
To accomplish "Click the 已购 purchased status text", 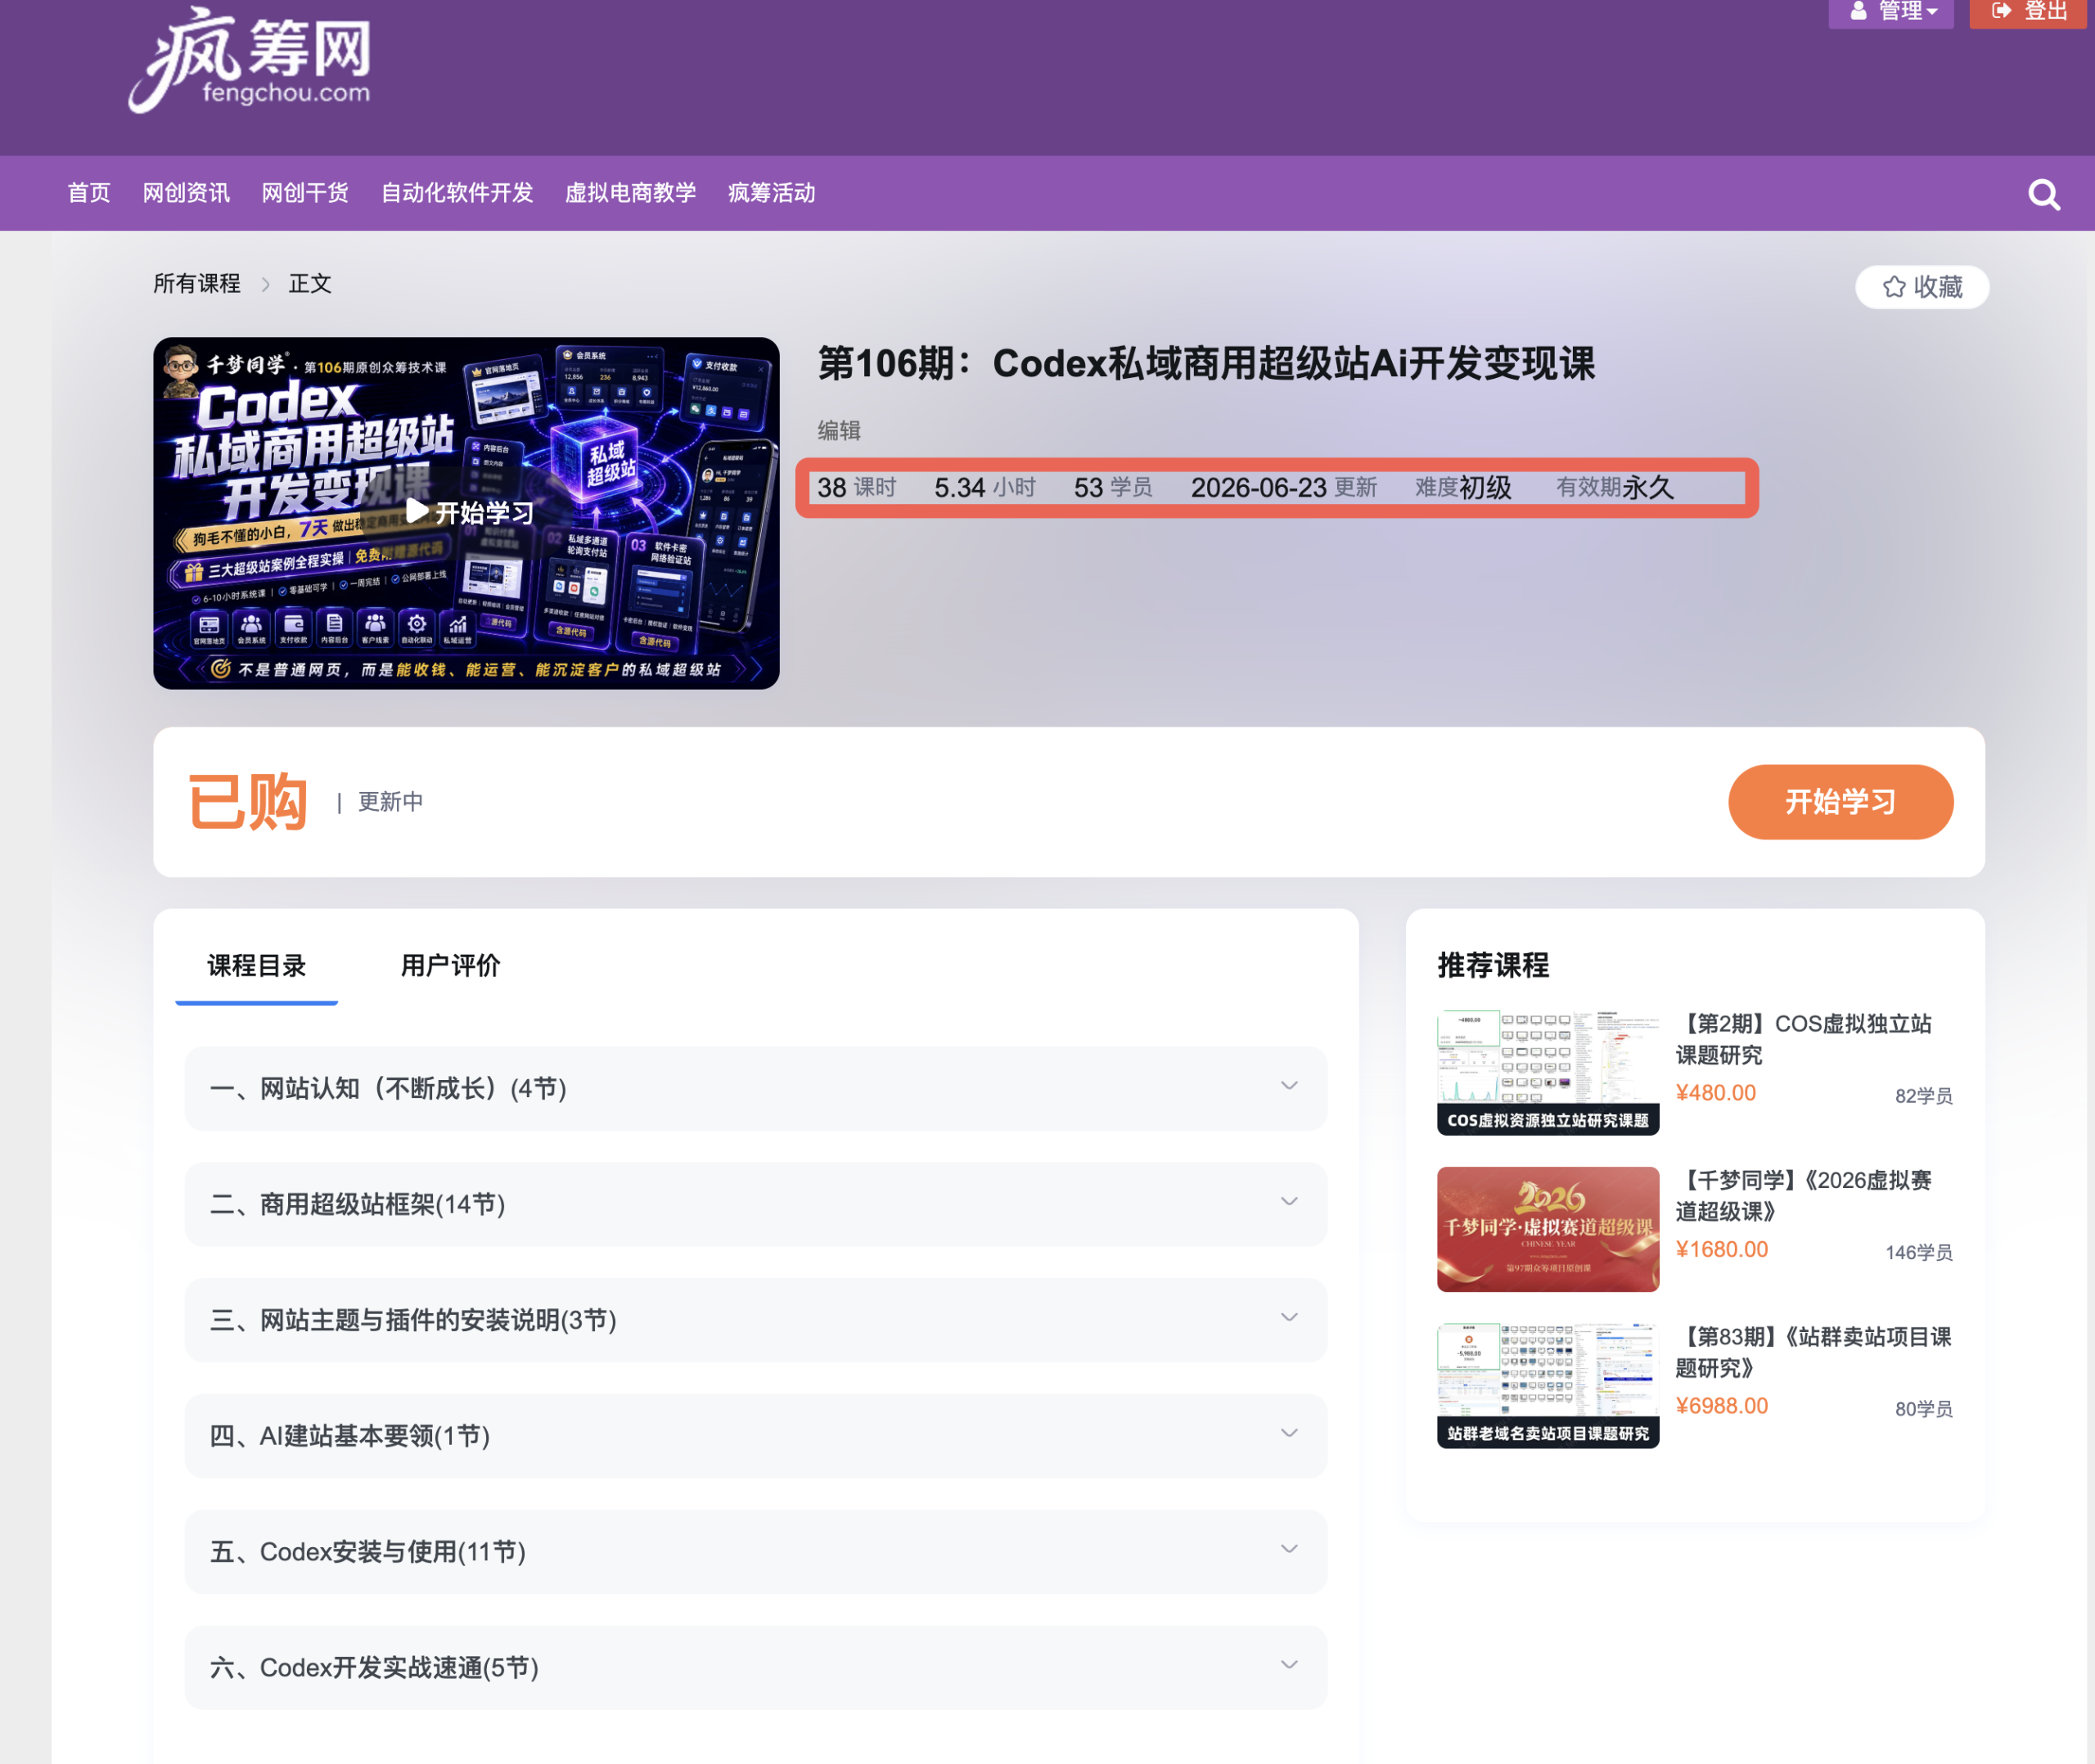I will tap(248, 802).
